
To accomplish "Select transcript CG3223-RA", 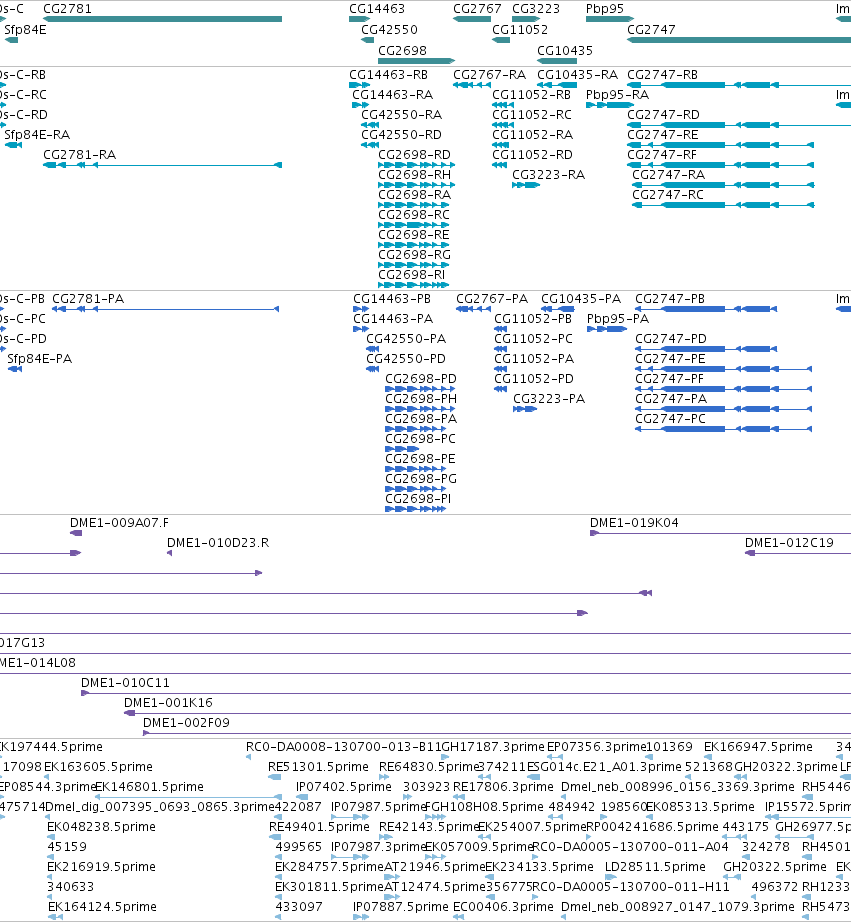I will 548,175.
